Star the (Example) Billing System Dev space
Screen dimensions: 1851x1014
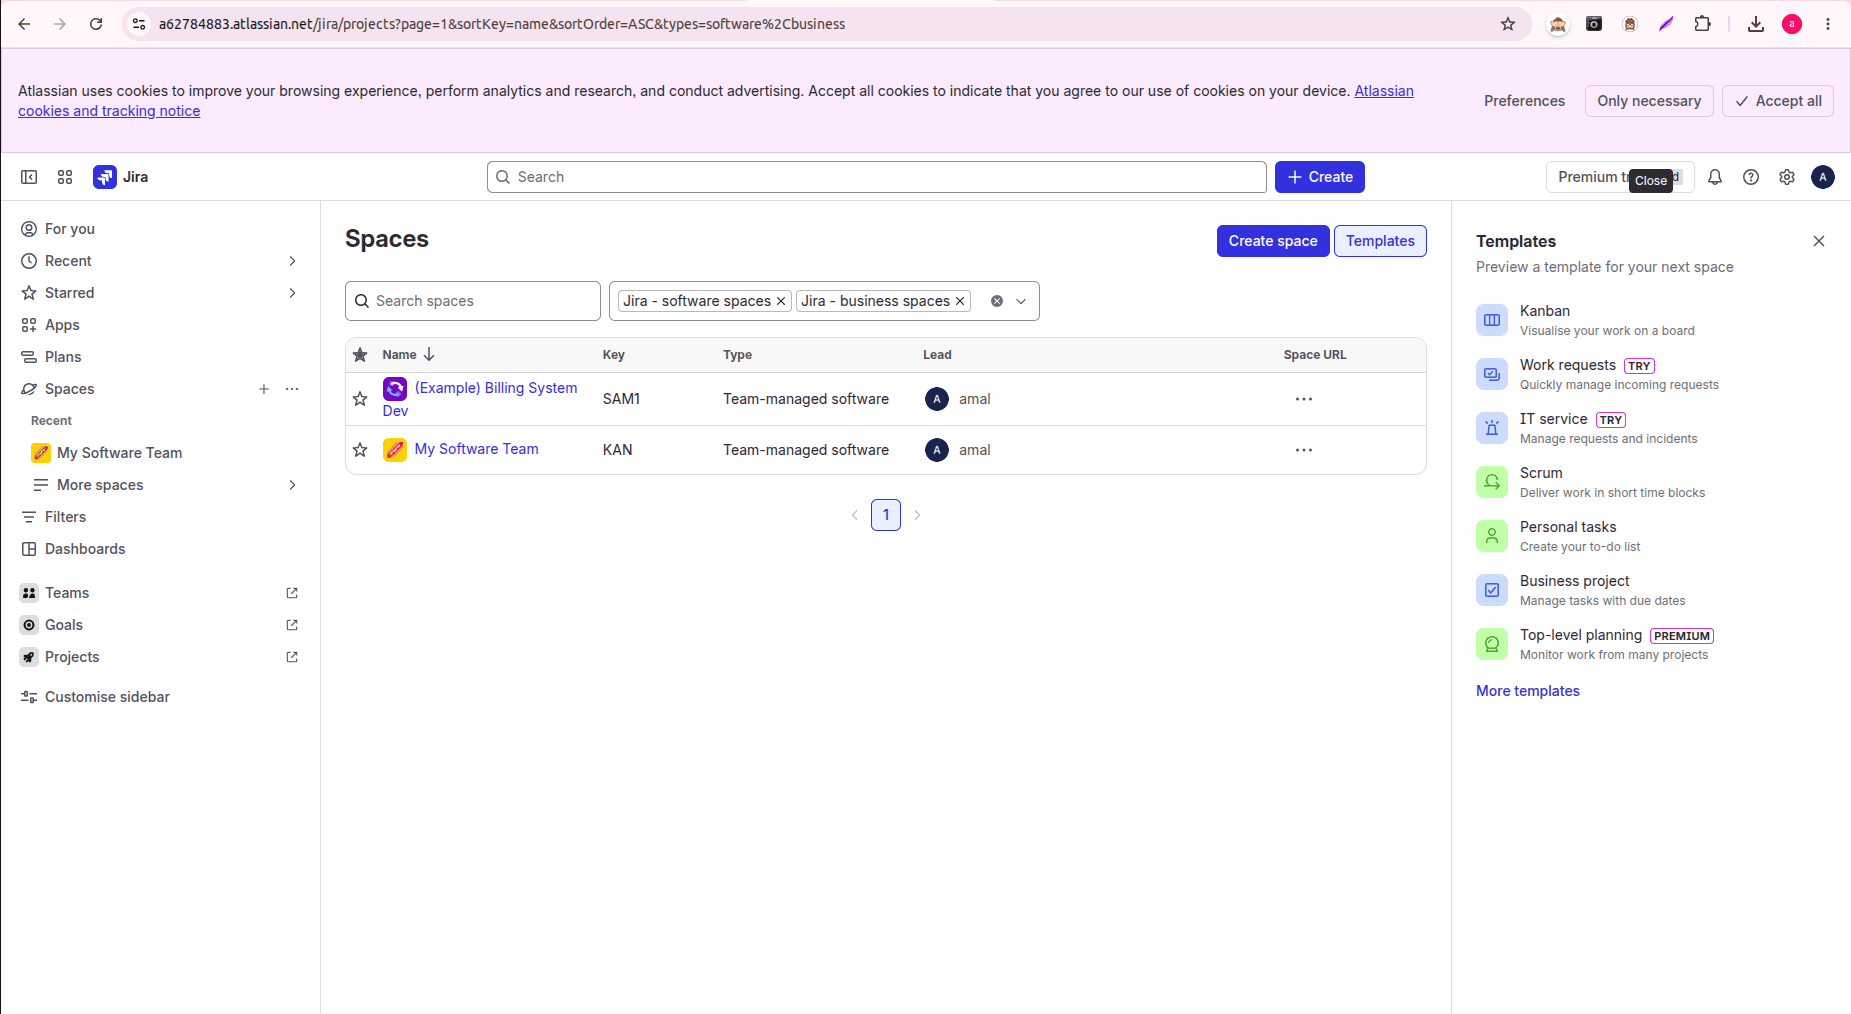(360, 399)
